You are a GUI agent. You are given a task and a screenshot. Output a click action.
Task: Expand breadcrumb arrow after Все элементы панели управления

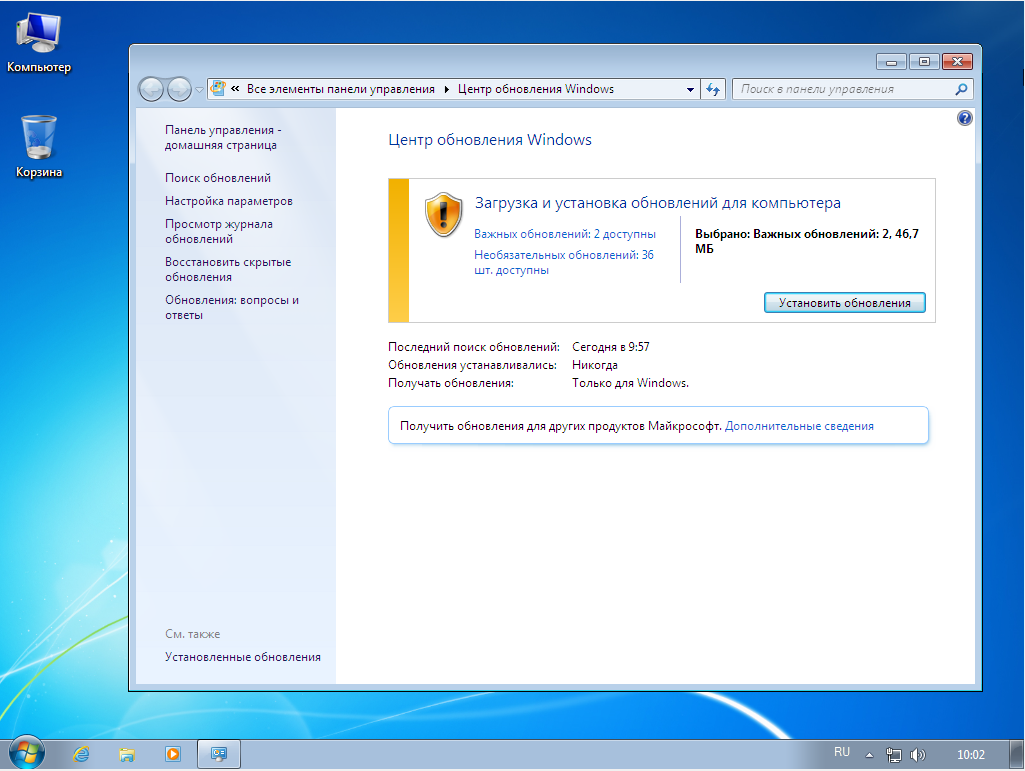pyautogui.click(x=446, y=90)
